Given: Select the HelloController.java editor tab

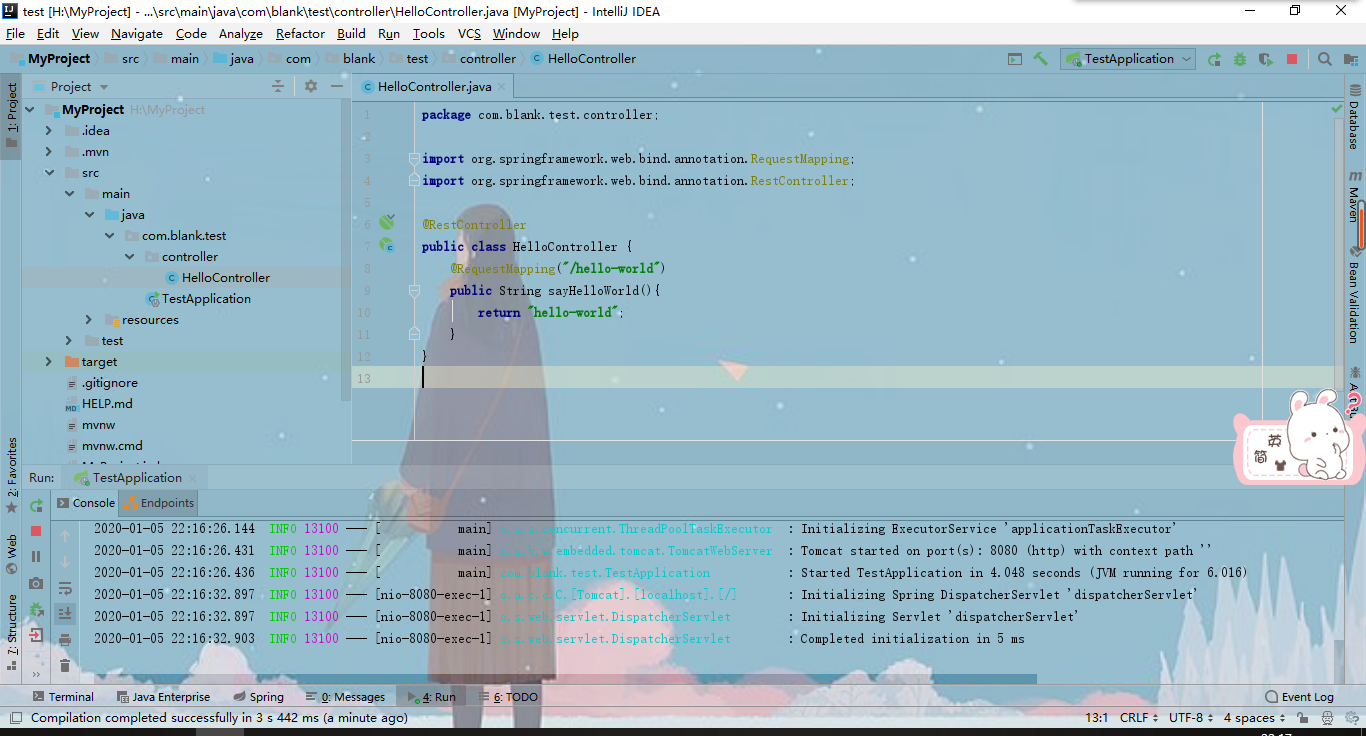Looking at the screenshot, I should [x=434, y=87].
